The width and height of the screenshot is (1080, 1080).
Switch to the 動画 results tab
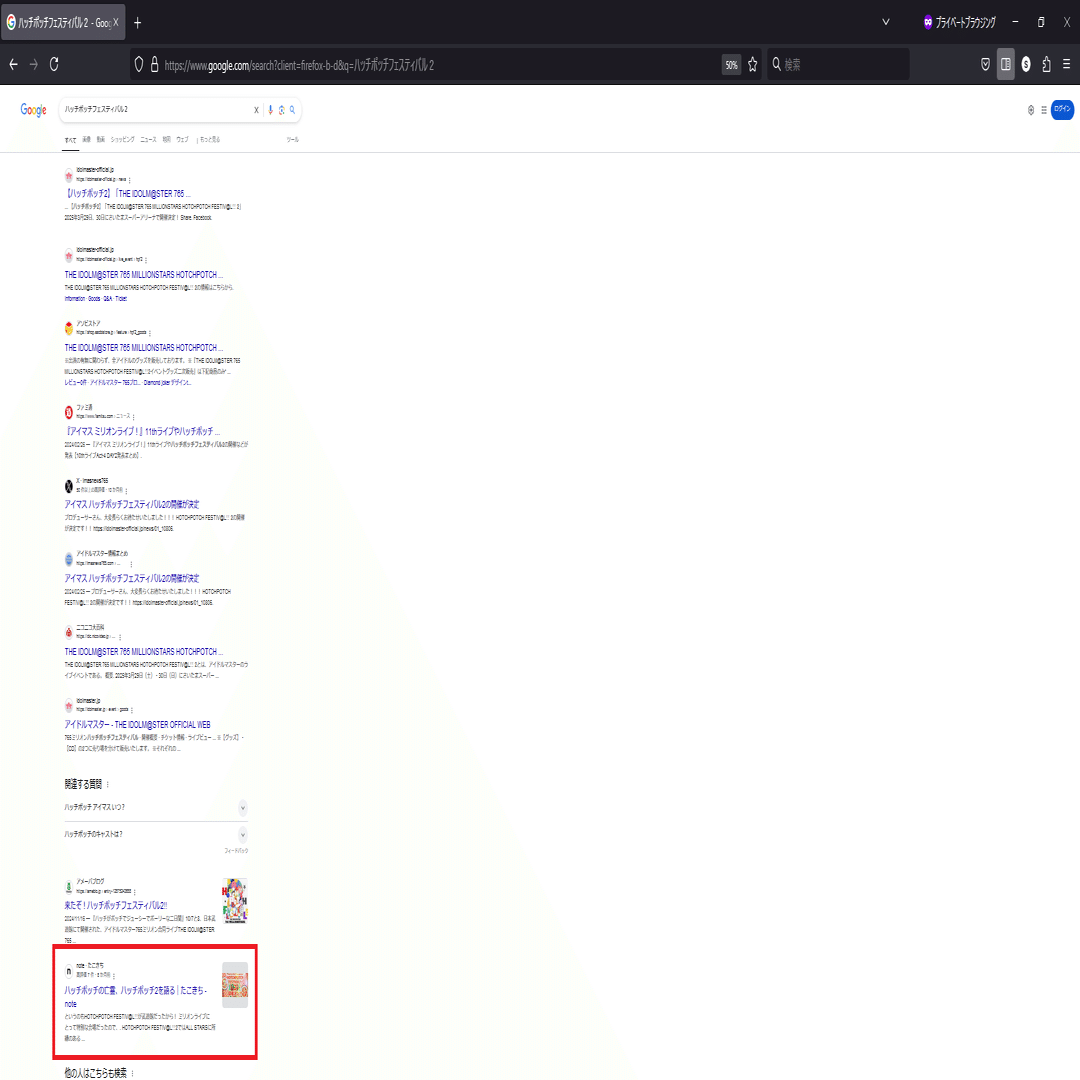101,140
